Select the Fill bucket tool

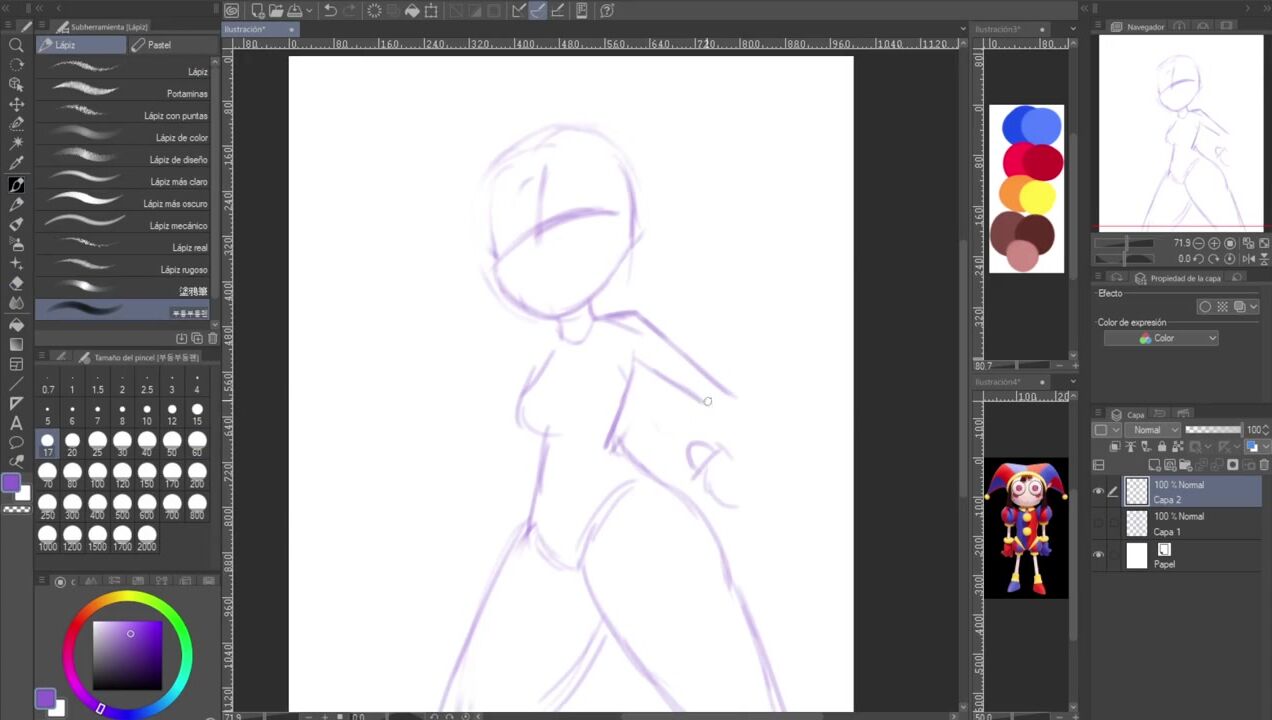pos(16,324)
